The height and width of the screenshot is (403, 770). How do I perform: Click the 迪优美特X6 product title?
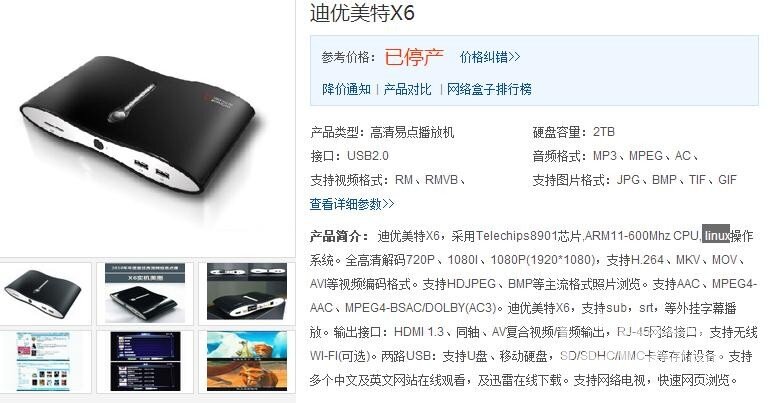pyautogui.click(x=362, y=13)
